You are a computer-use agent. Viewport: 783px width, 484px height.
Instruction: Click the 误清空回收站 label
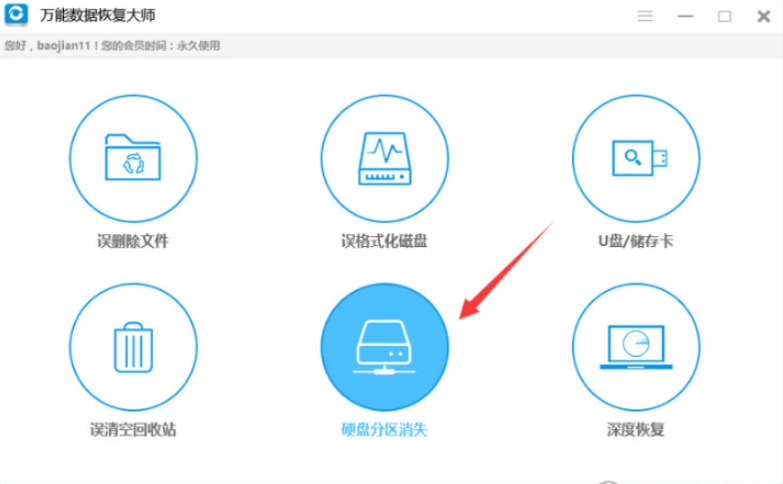[x=133, y=430]
